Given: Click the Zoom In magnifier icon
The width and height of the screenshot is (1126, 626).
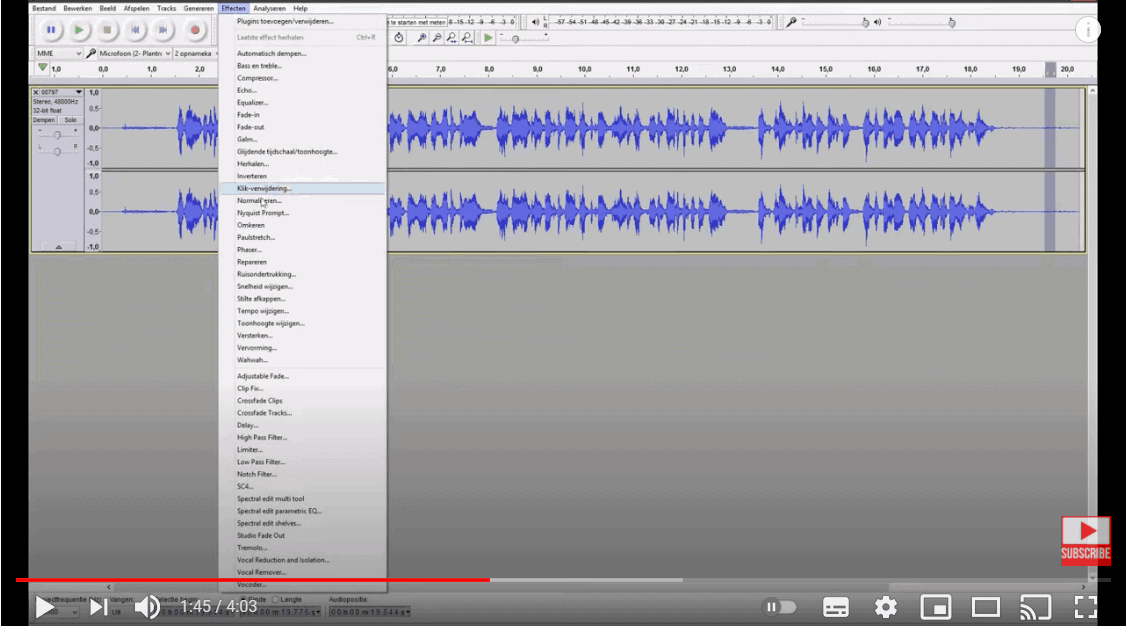Looking at the screenshot, I should click(x=422, y=37).
